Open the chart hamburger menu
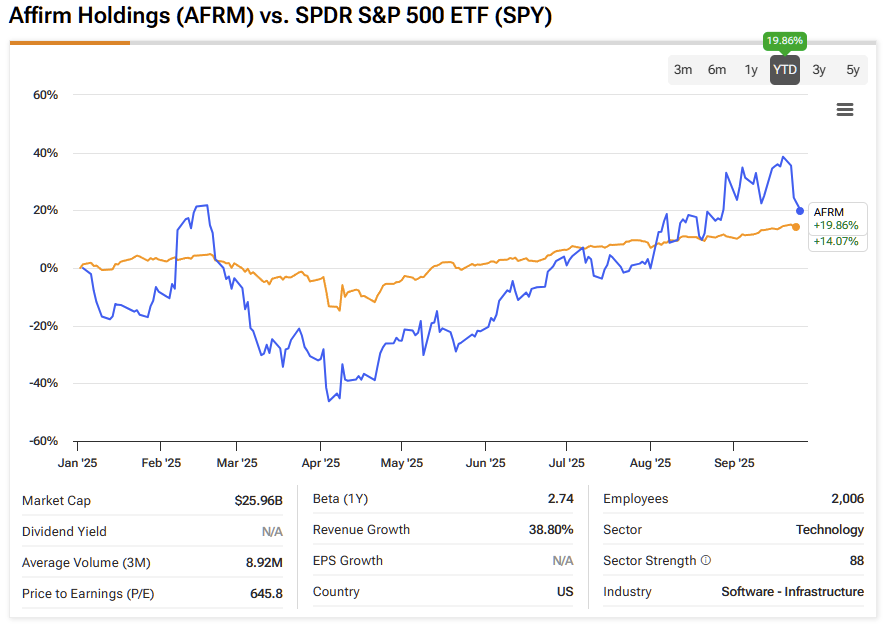 845,110
